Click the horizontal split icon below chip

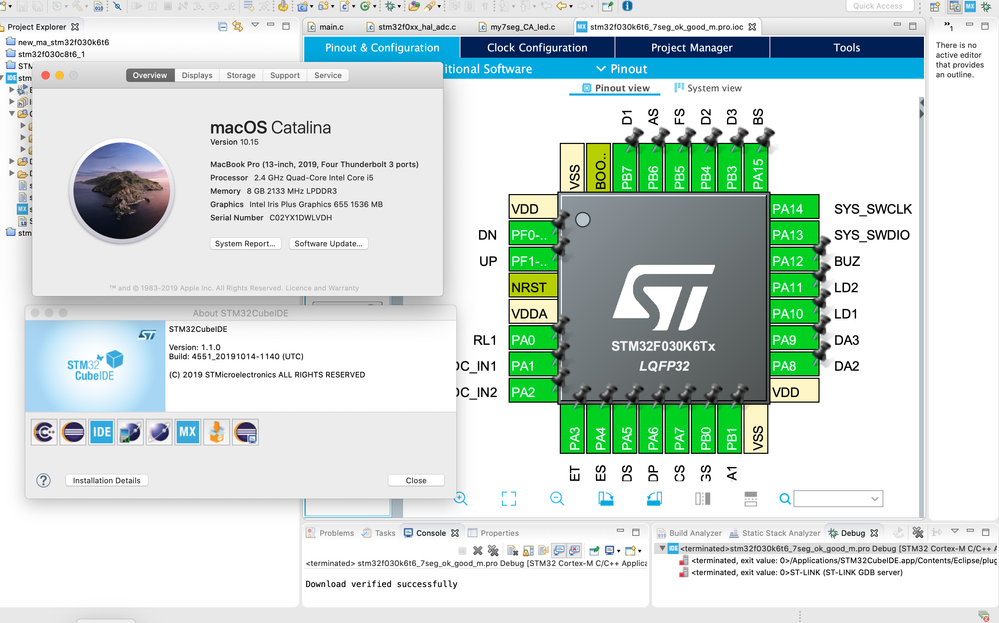pyautogui.click(x=751, y=499)
